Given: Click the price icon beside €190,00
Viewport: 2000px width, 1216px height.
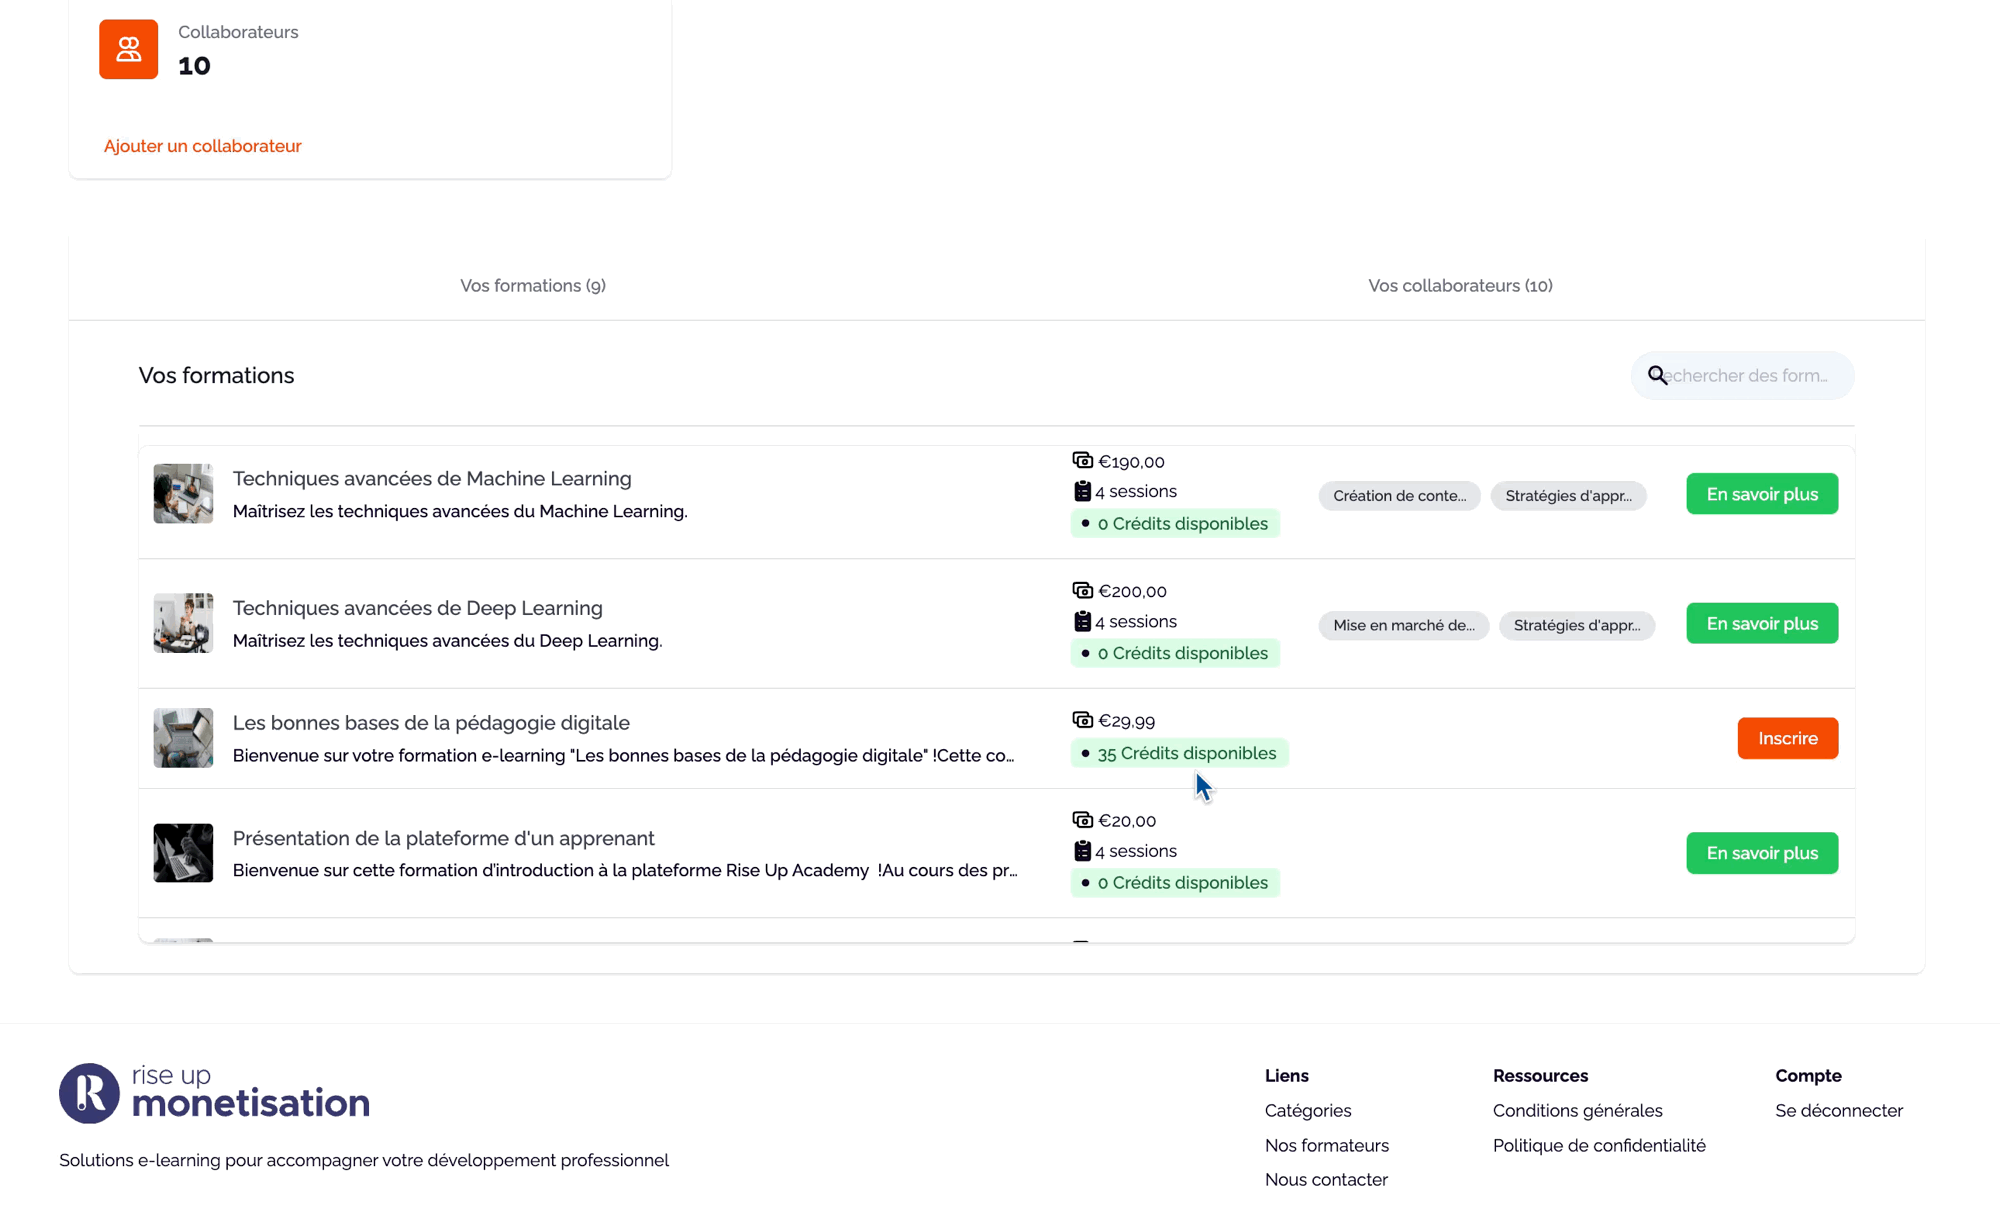Looking at the screenshot, I should (x=1082, y=460).
